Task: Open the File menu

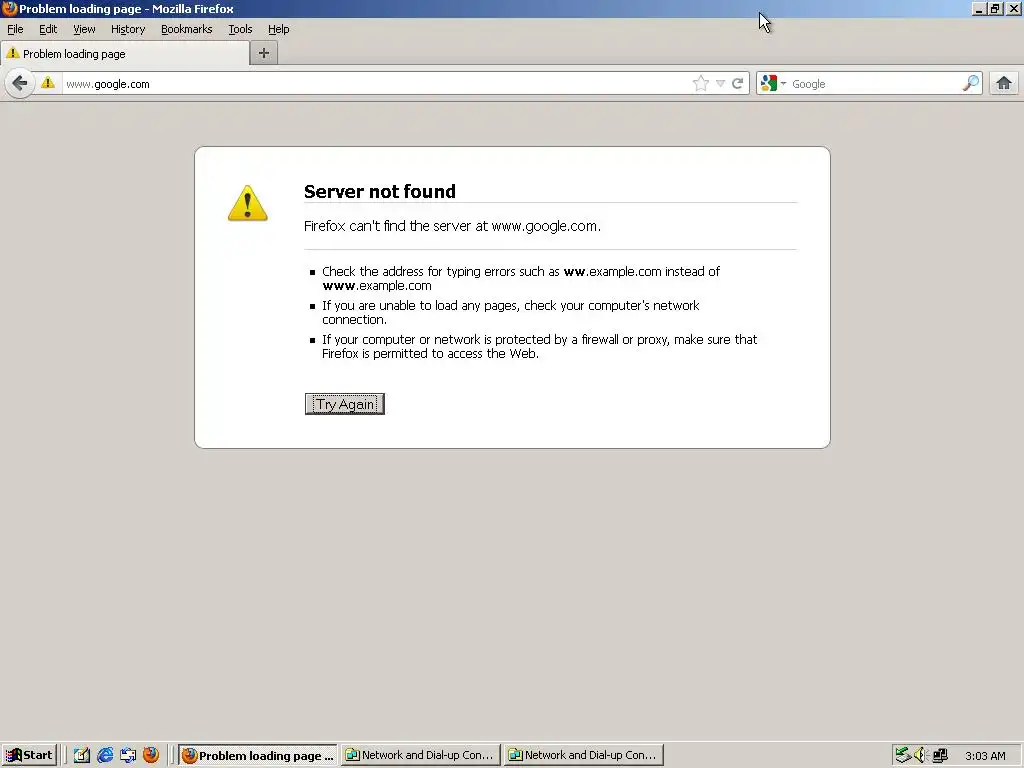Action: (x=15, y=29)
